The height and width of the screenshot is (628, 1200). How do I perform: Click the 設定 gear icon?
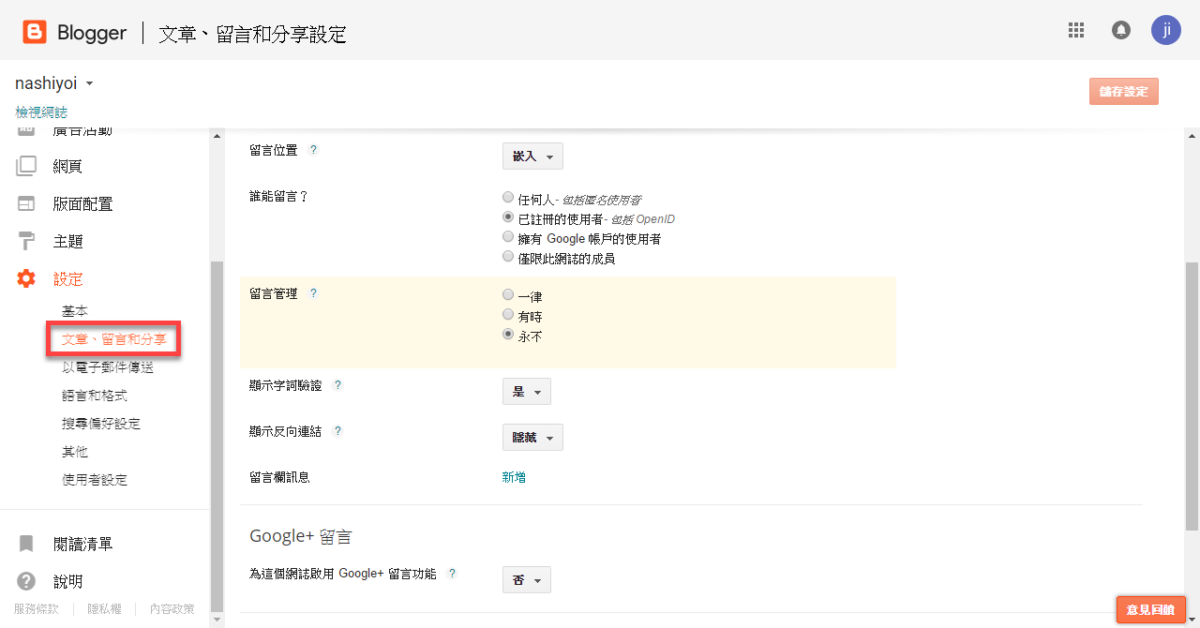pyautogui.click(x=27, y=279)
